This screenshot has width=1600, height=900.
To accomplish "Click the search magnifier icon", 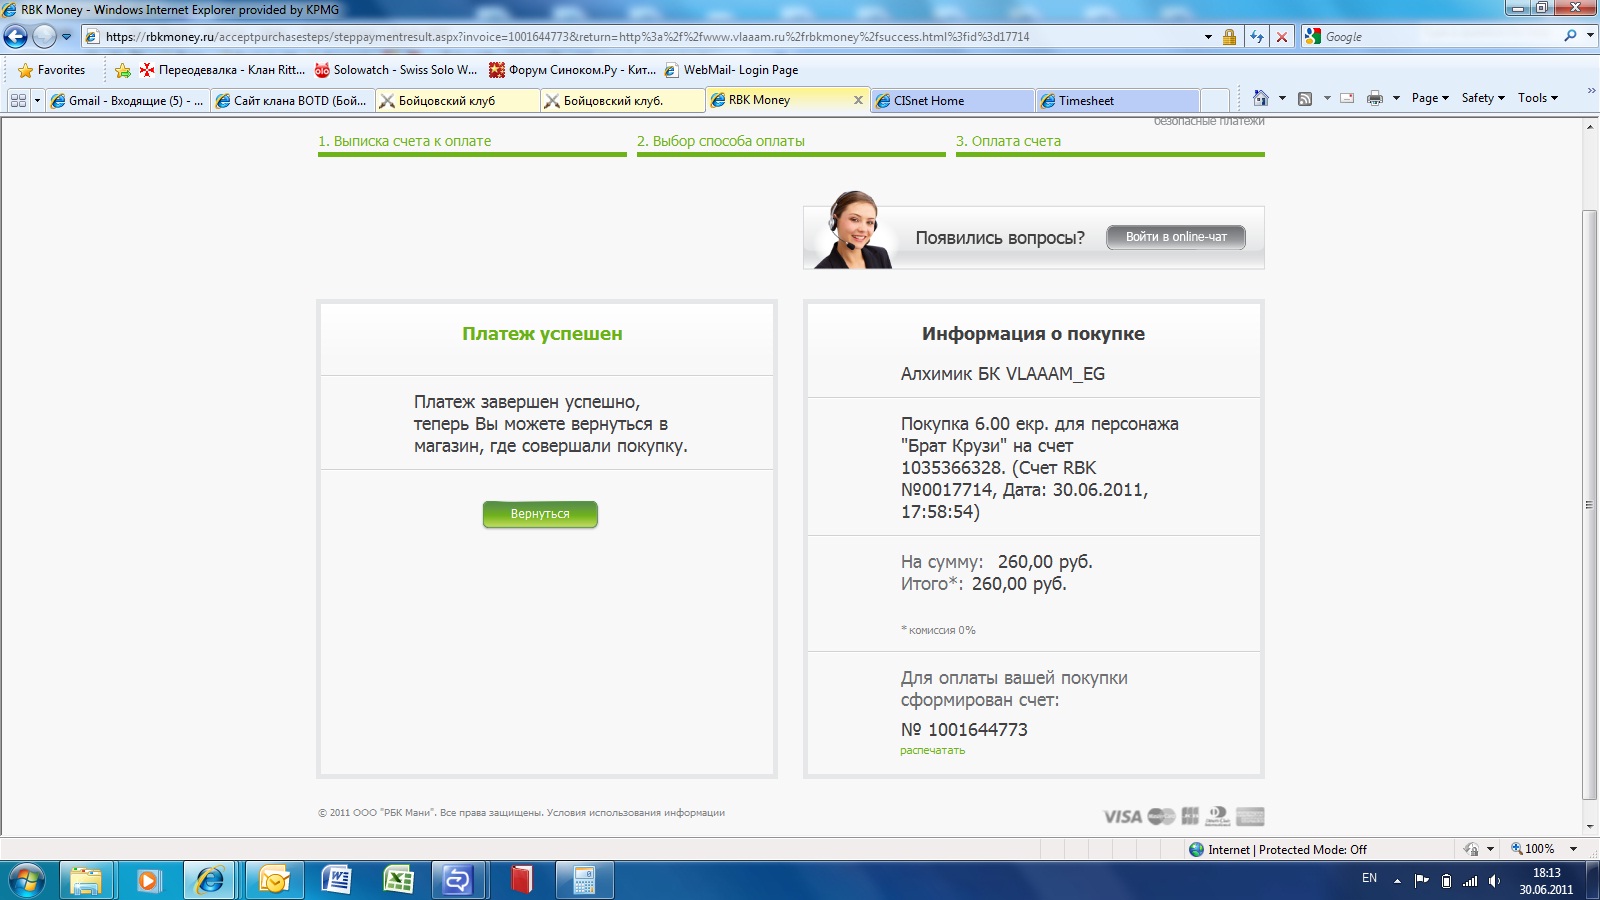I will point(1570,36).
